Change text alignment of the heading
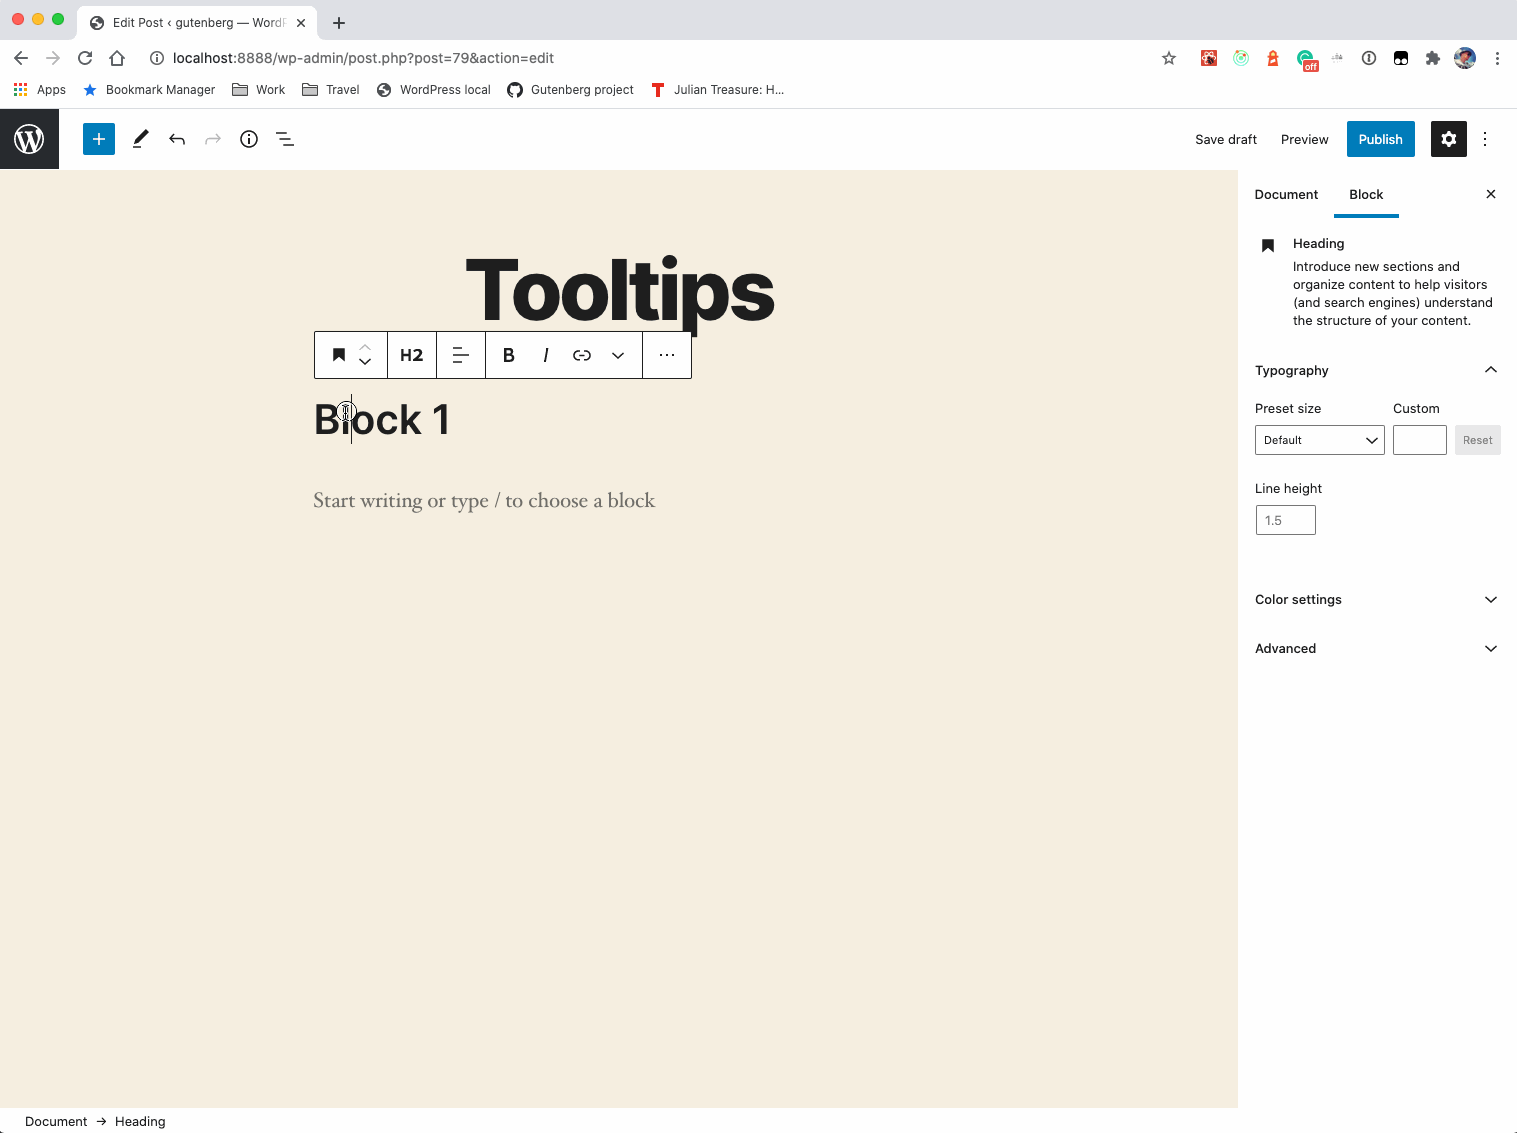Image resolution: width=1517 pixels, height=1133 pixels. (460, 355)
